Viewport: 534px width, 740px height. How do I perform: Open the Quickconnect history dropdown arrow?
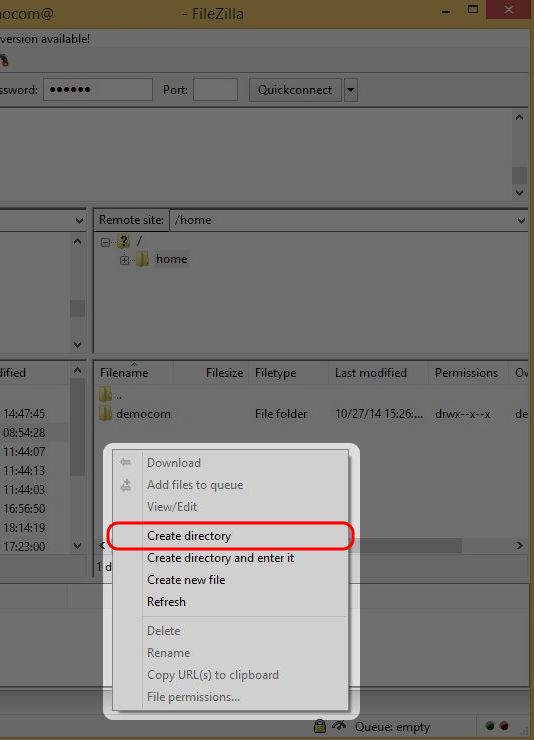[350, 90]
